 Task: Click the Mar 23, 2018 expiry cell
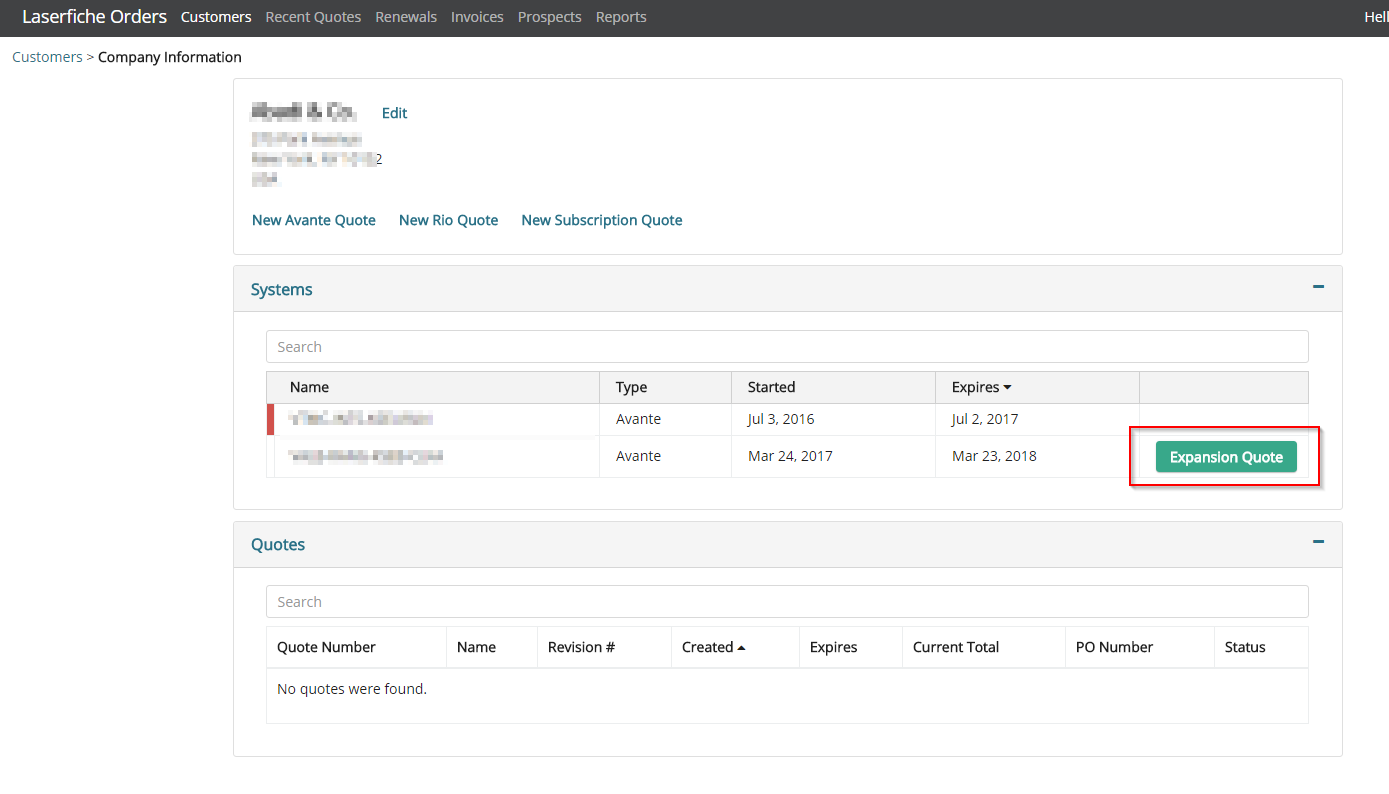[1037, 457]
